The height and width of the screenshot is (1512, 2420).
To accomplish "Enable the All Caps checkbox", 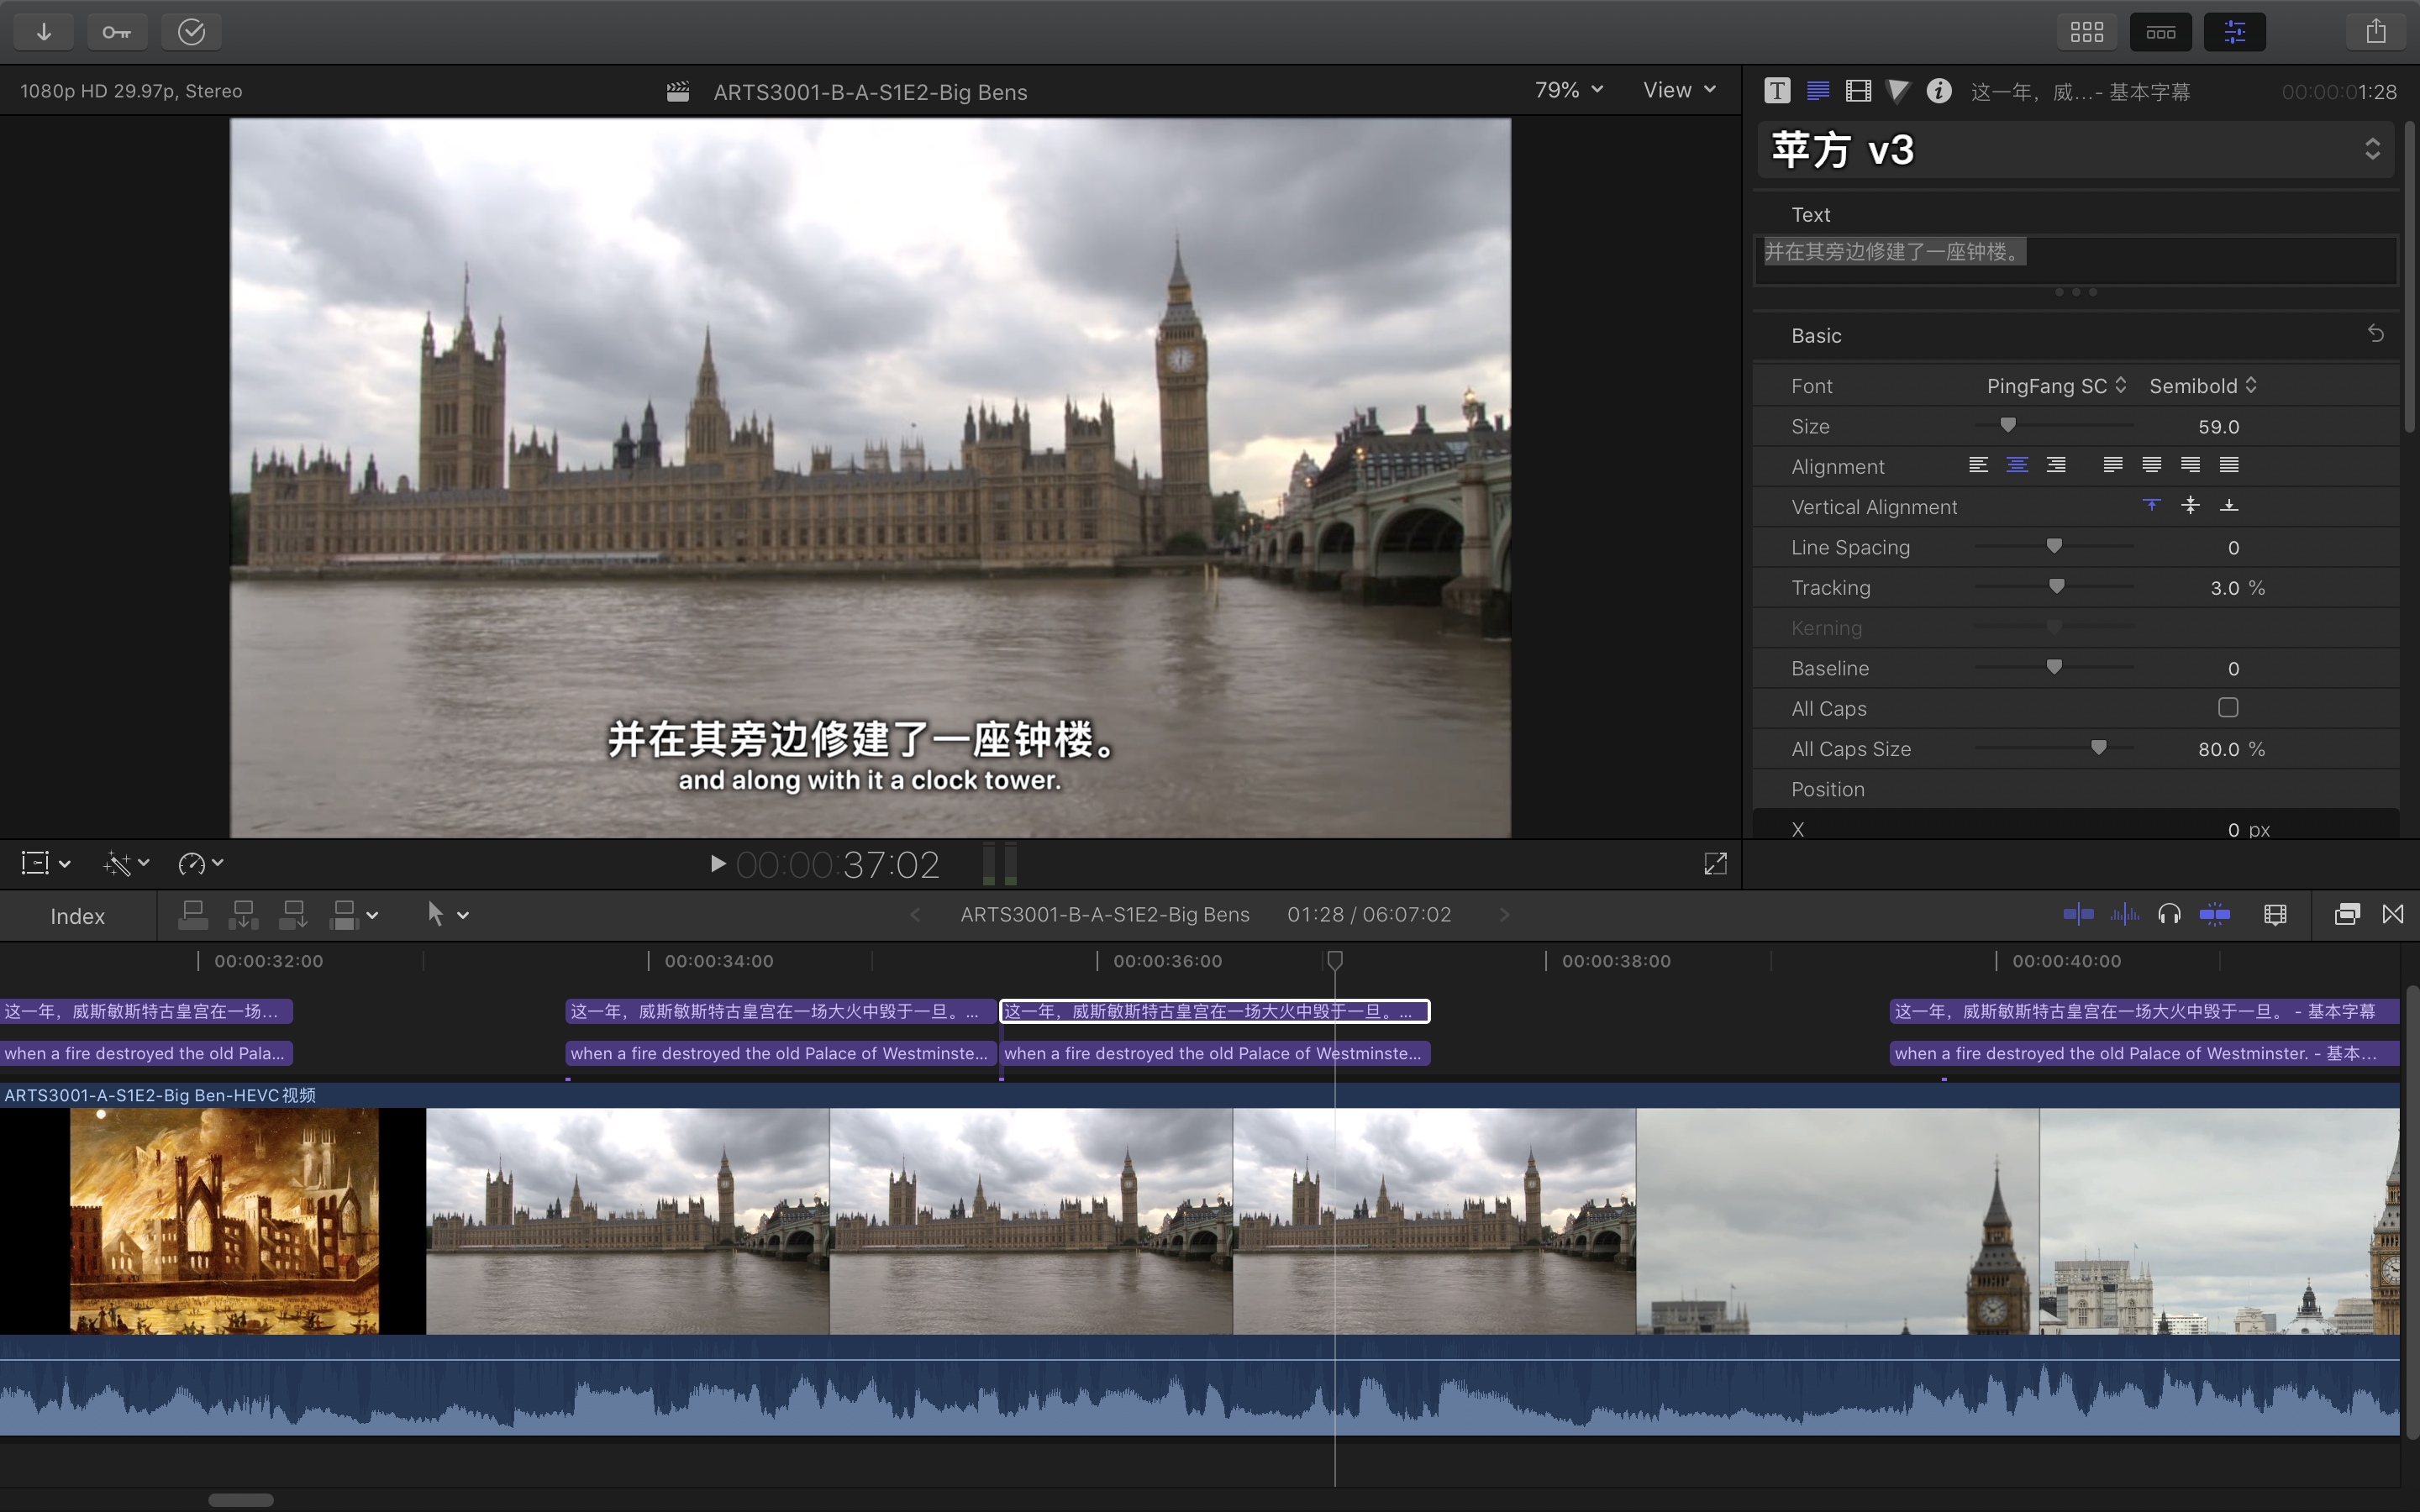I will click(2228, 708).
